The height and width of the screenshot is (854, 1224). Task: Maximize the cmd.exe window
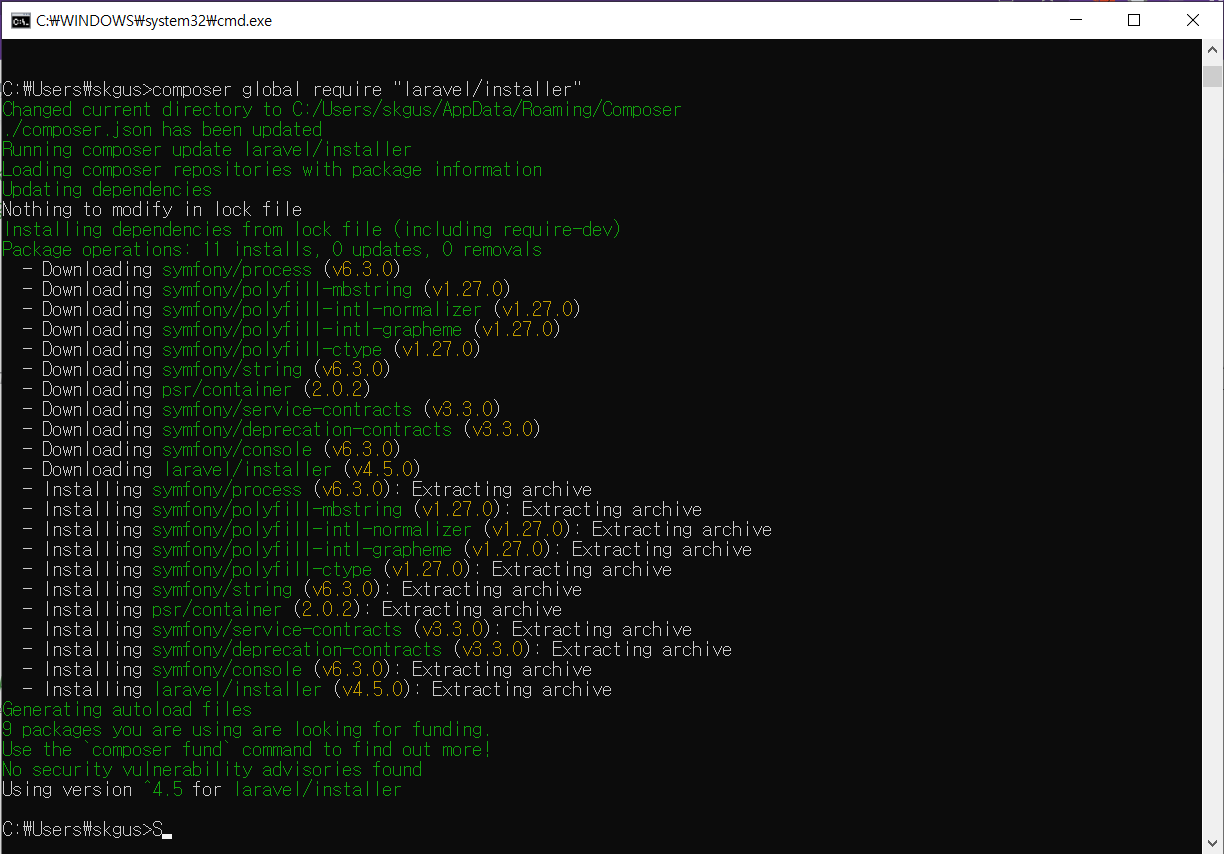tap(1134, 20)
